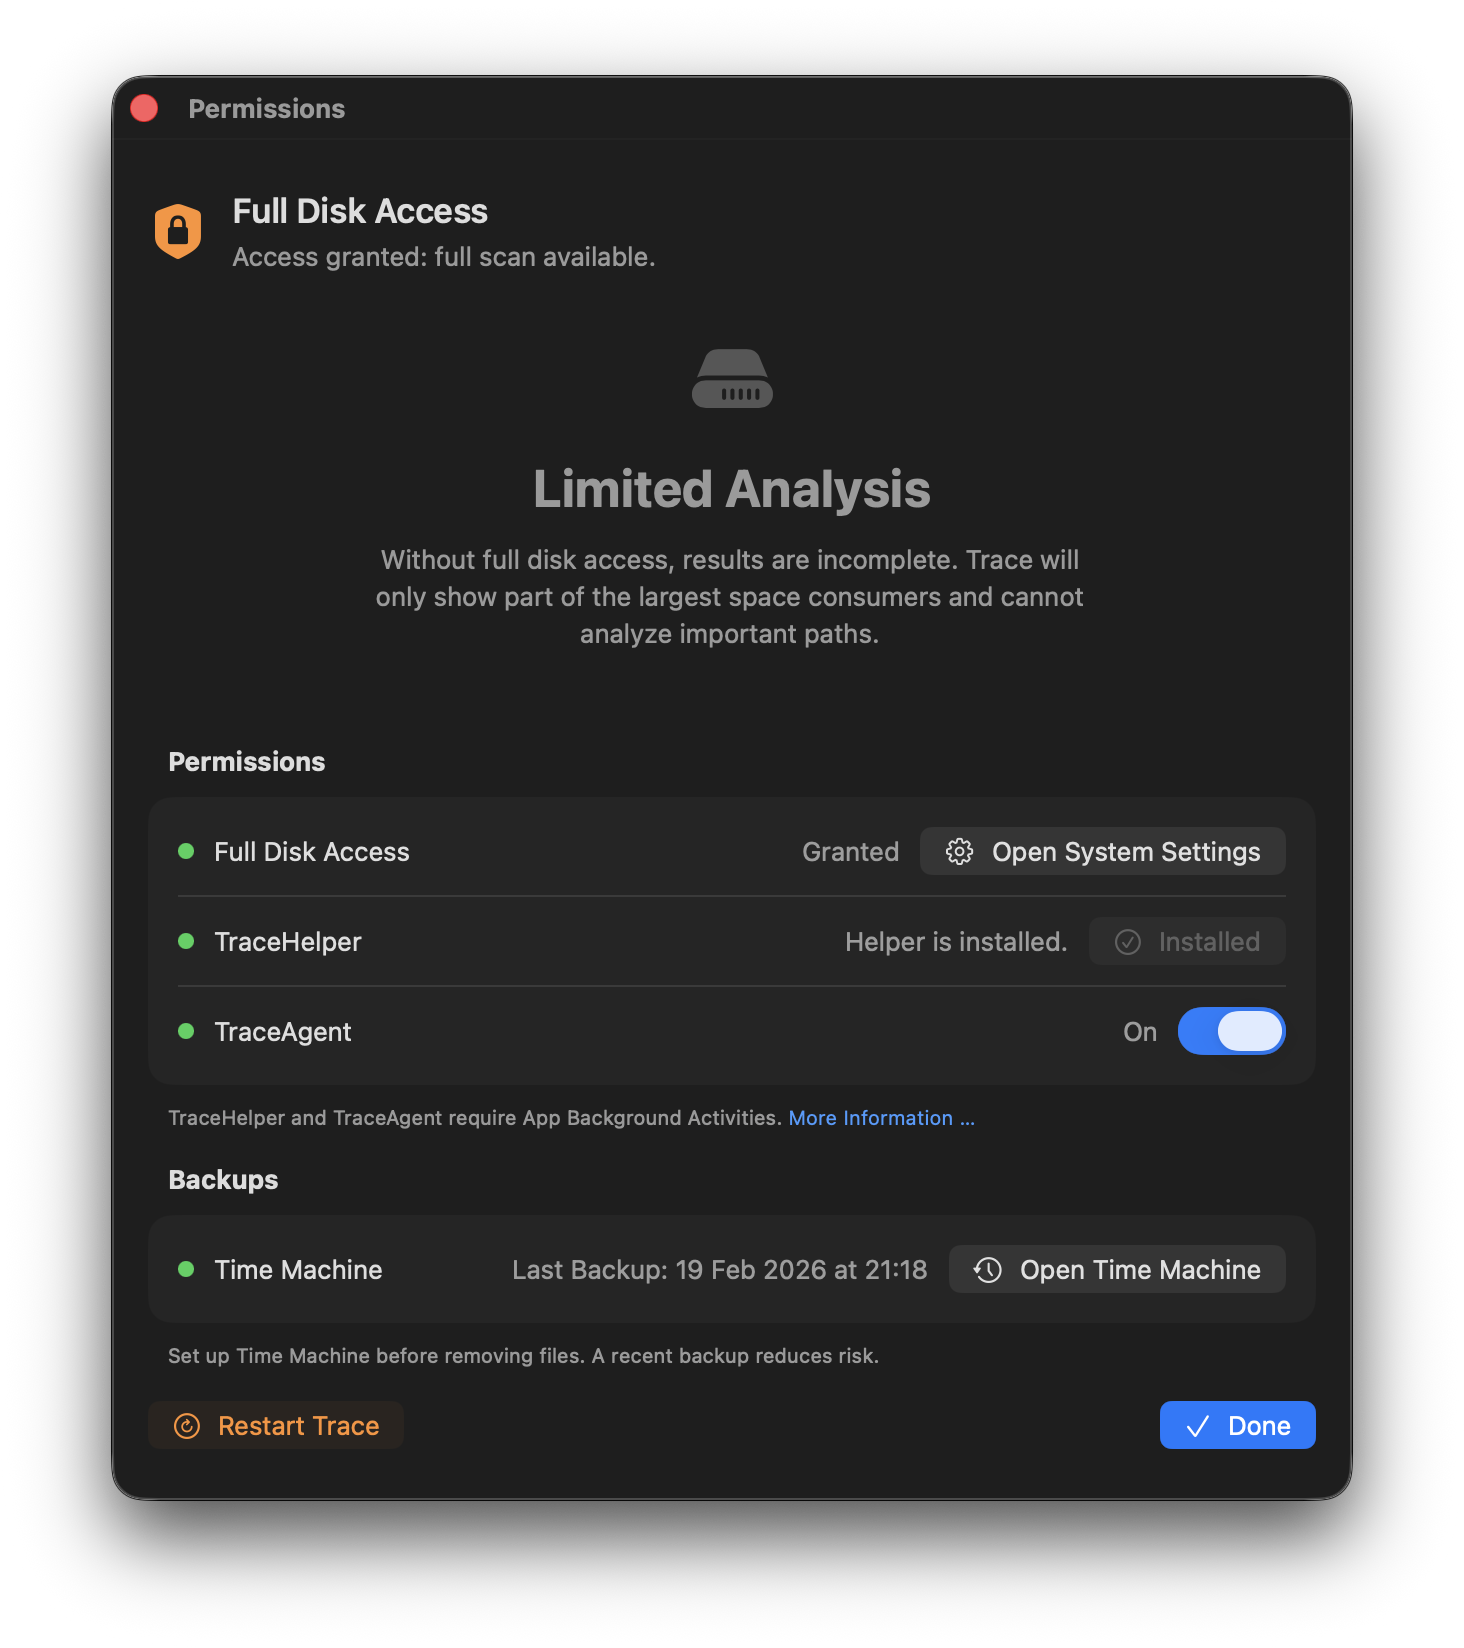Click the green status dot beside TraceAgent
The image size is (1464, 1648).
point(186,1032)
